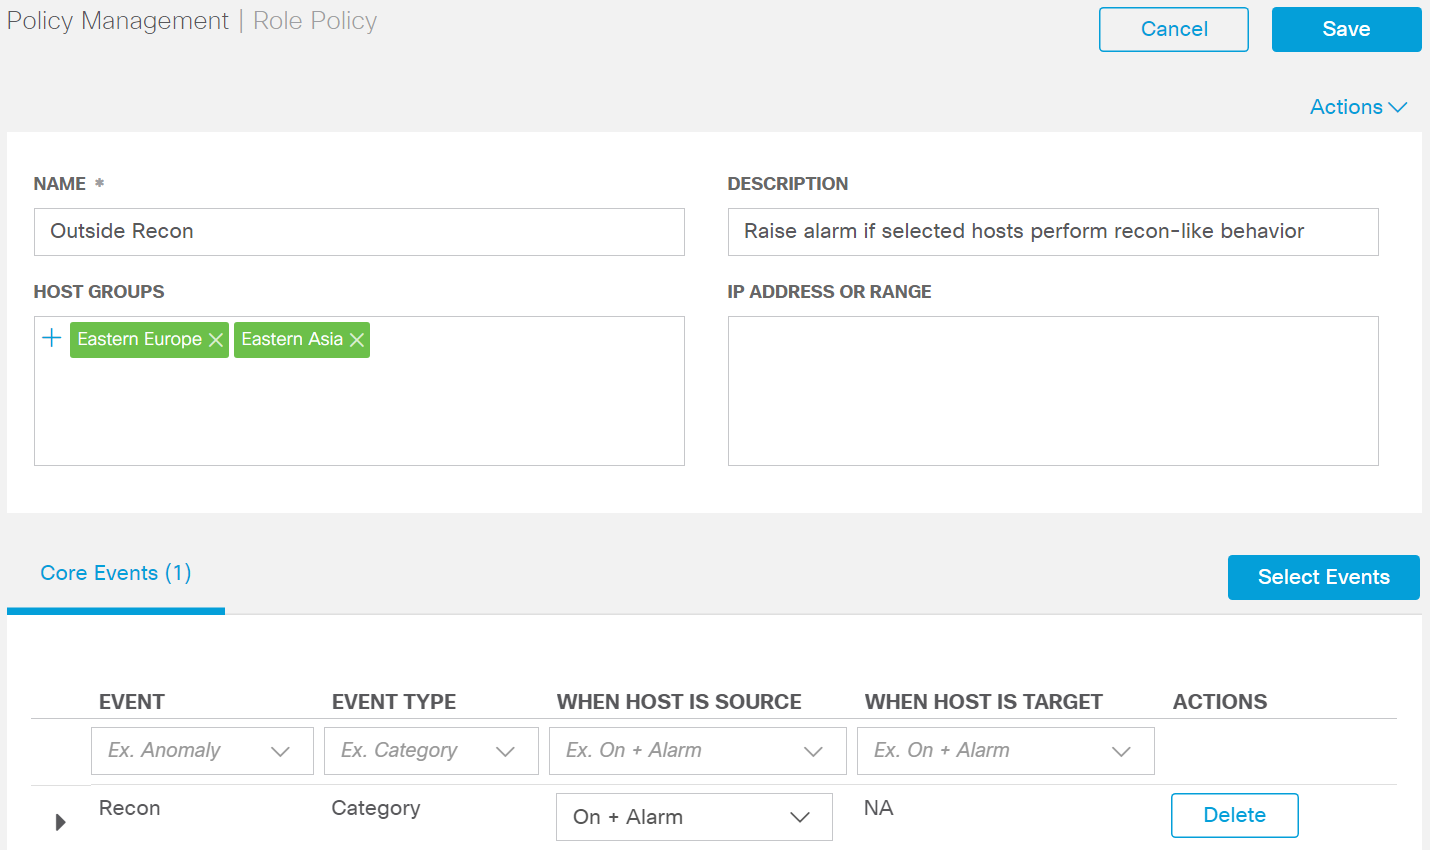
Task: Save the role policy
Action: tap(1346, 29)
